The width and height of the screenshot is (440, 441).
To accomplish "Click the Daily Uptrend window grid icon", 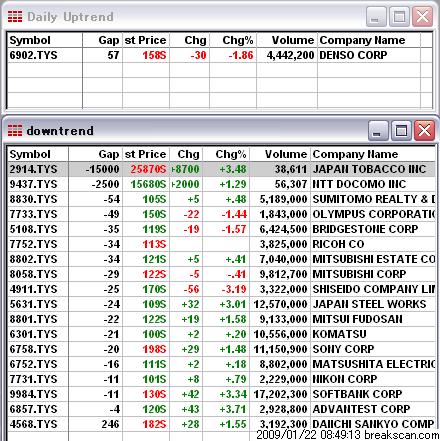I will coord(15,16).
